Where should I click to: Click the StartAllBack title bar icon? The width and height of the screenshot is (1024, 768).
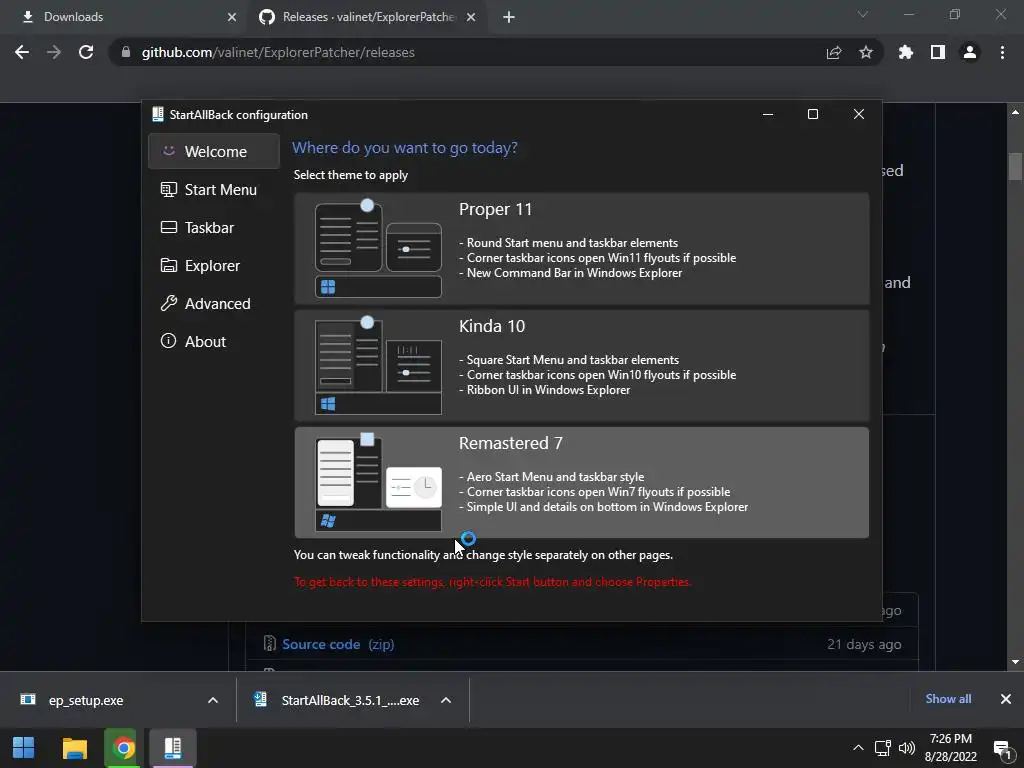click(x=157, y=114)
